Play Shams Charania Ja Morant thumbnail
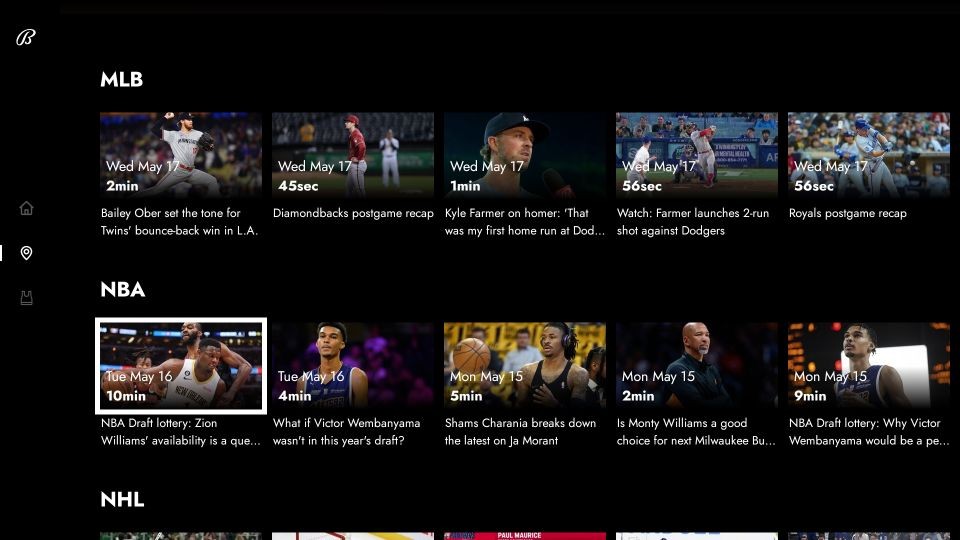960x540 pixels. (x=525, y=365)
